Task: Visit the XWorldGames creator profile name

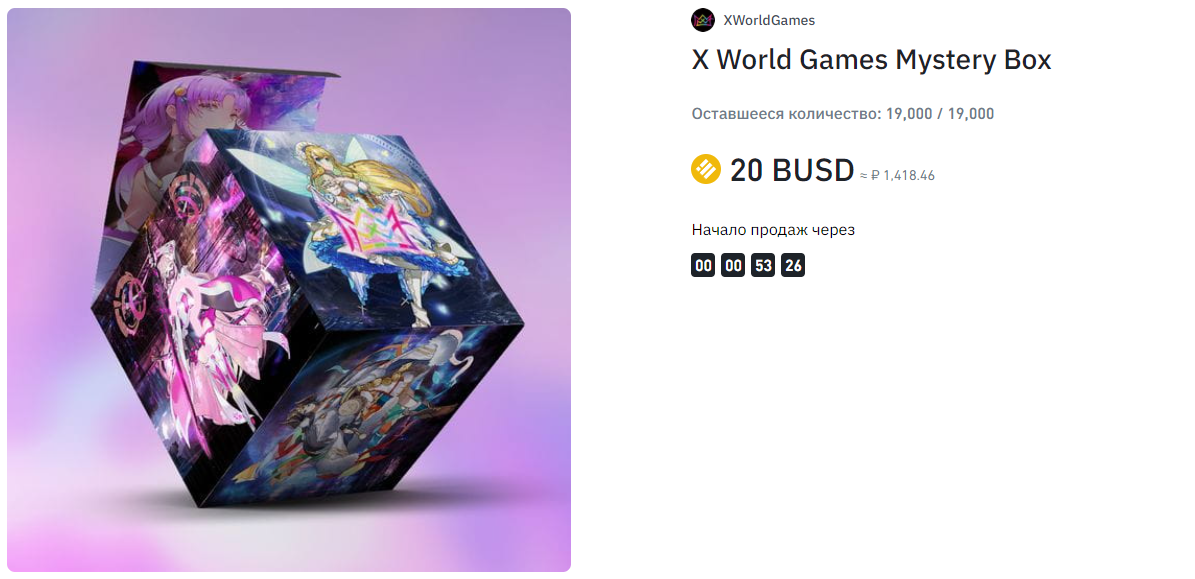Action: (x=769, y=21)
